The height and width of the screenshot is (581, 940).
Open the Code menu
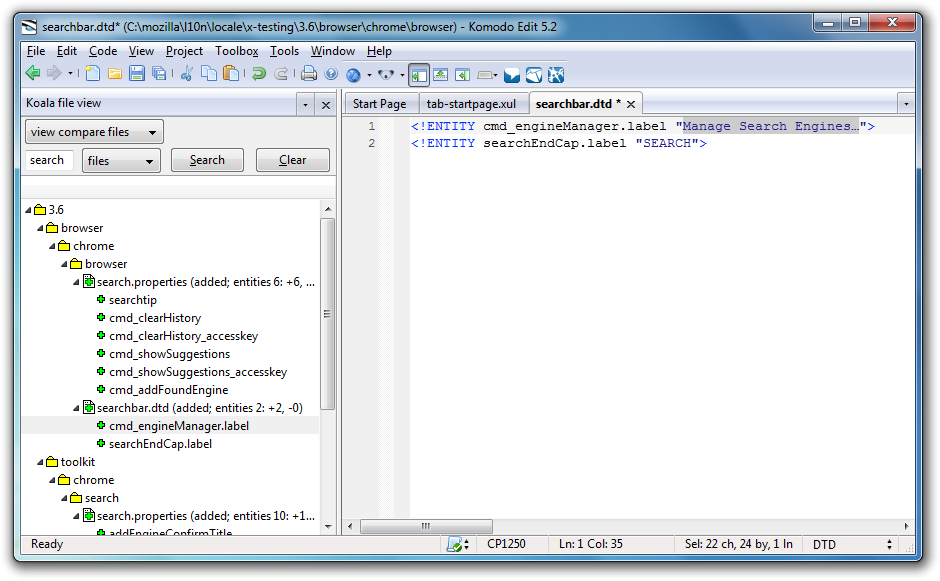pos(103,51)
